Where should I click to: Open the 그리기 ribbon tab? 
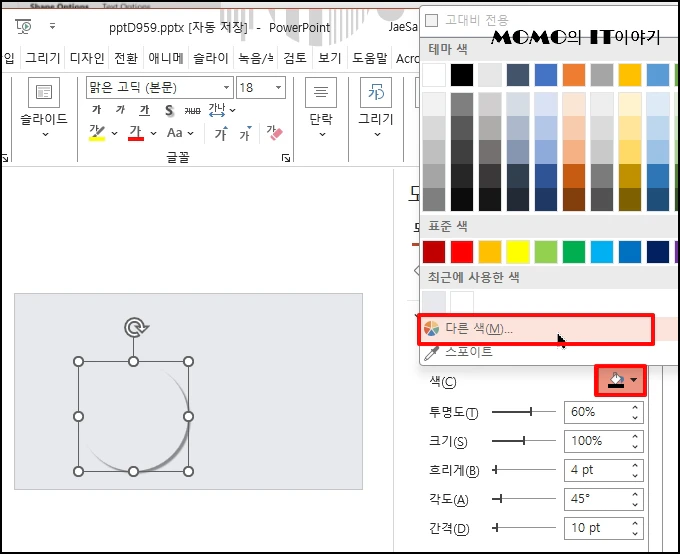click(x=42, y=58)
